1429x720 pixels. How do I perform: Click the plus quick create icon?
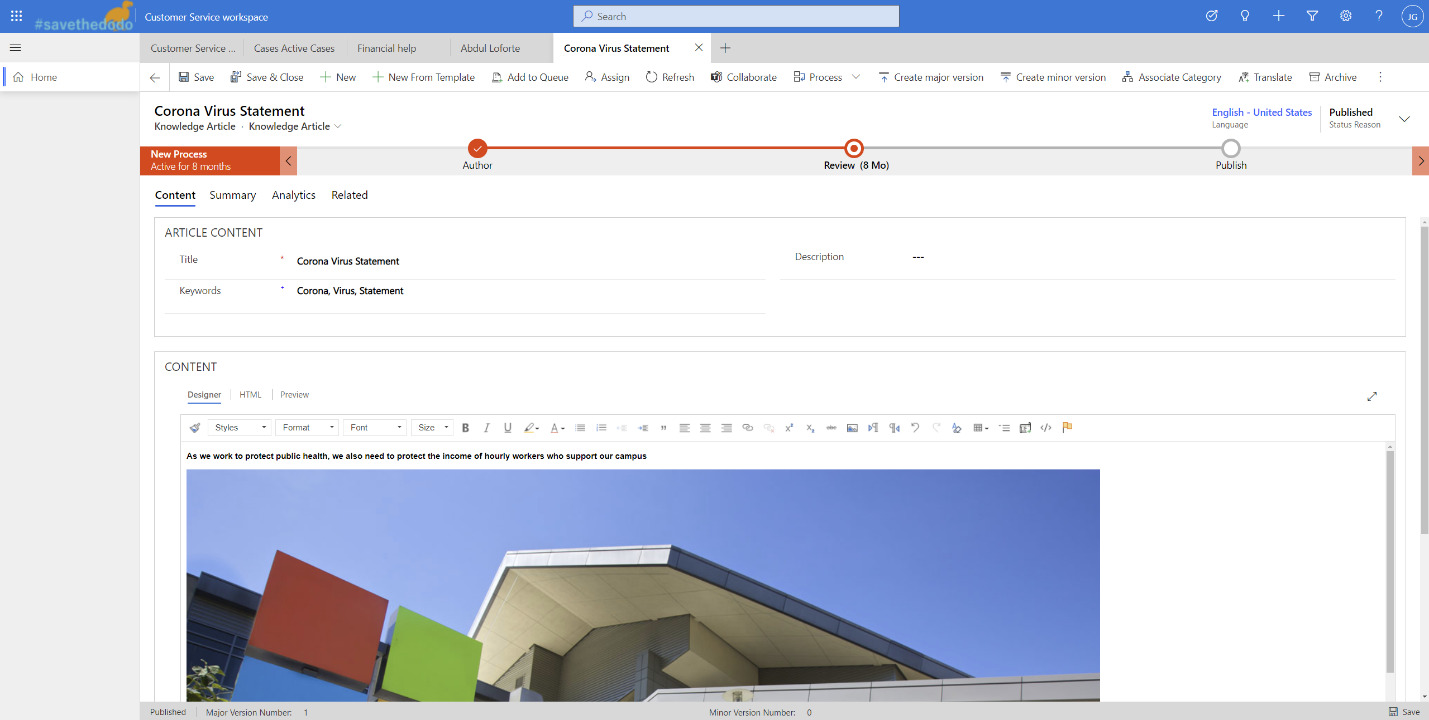1279,16
